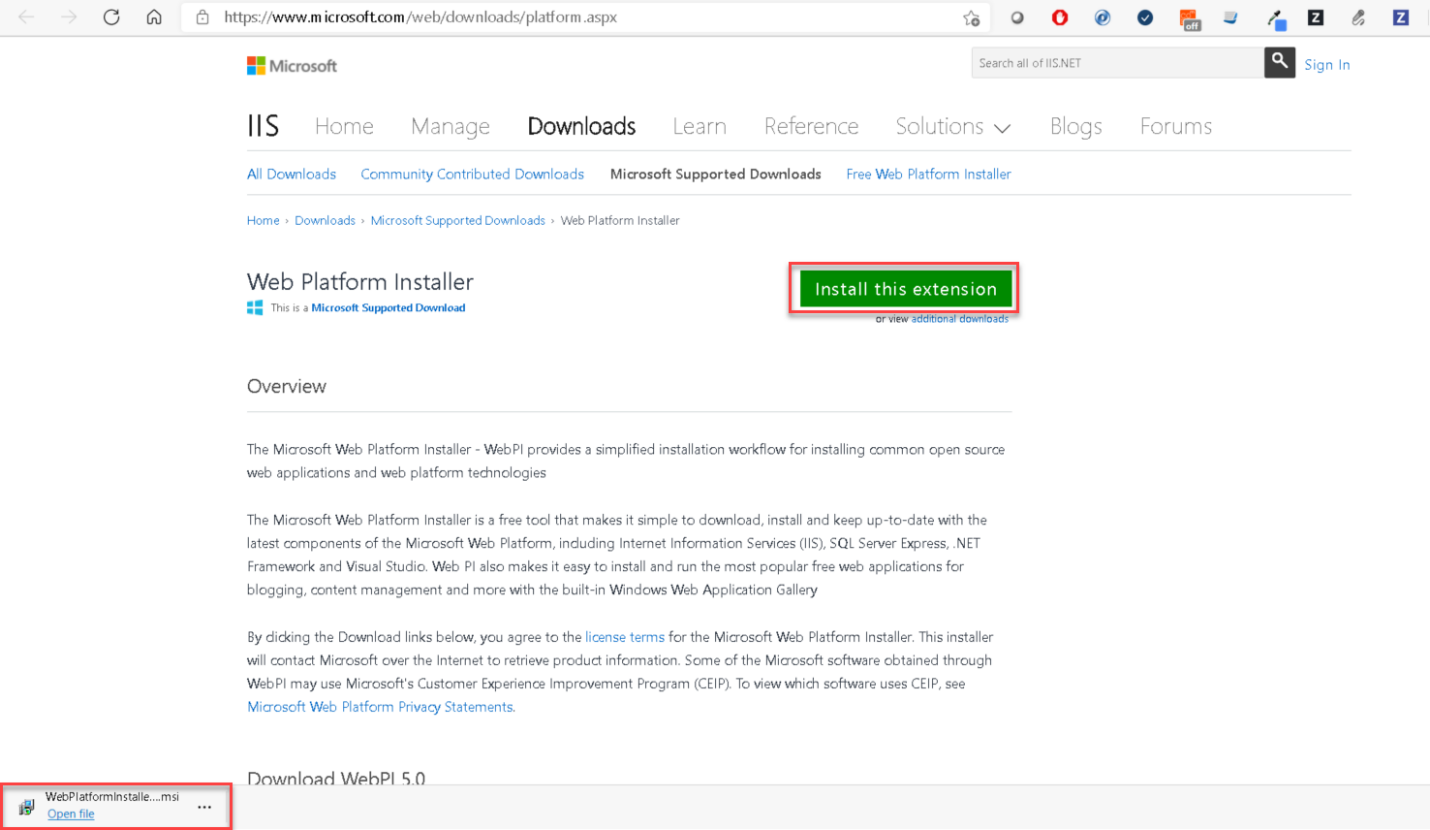
Task: Click the green Install this extension button
Action: 905,289
